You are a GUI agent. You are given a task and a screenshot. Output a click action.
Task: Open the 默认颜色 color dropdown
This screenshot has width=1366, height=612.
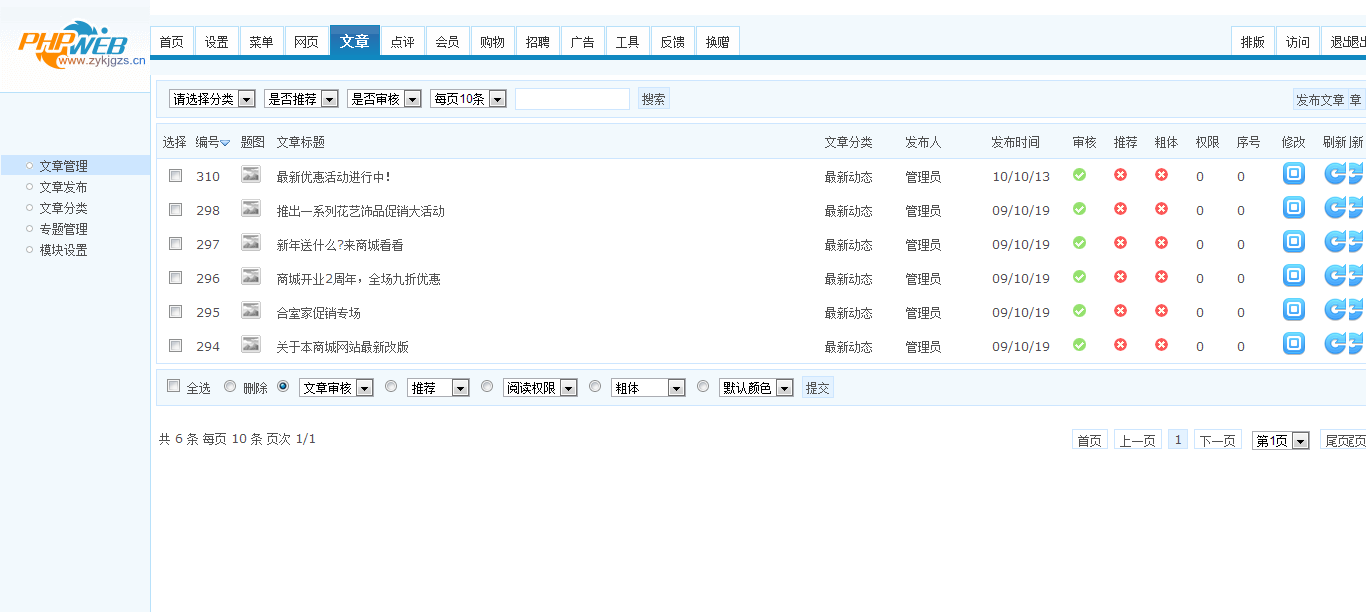pos(756,388)
